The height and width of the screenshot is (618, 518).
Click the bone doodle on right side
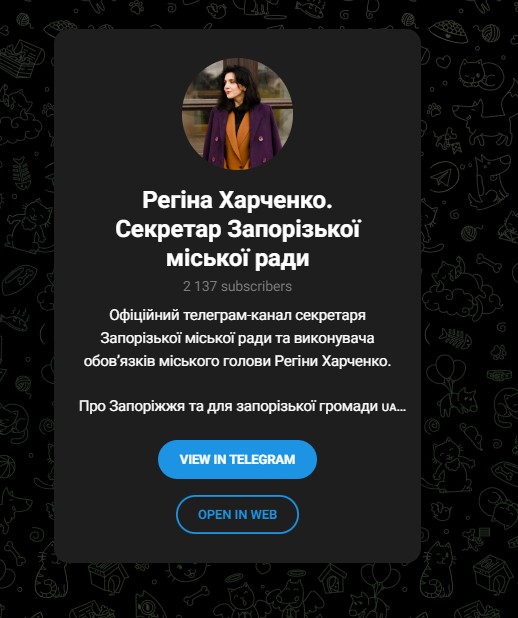tap(489, 263)
